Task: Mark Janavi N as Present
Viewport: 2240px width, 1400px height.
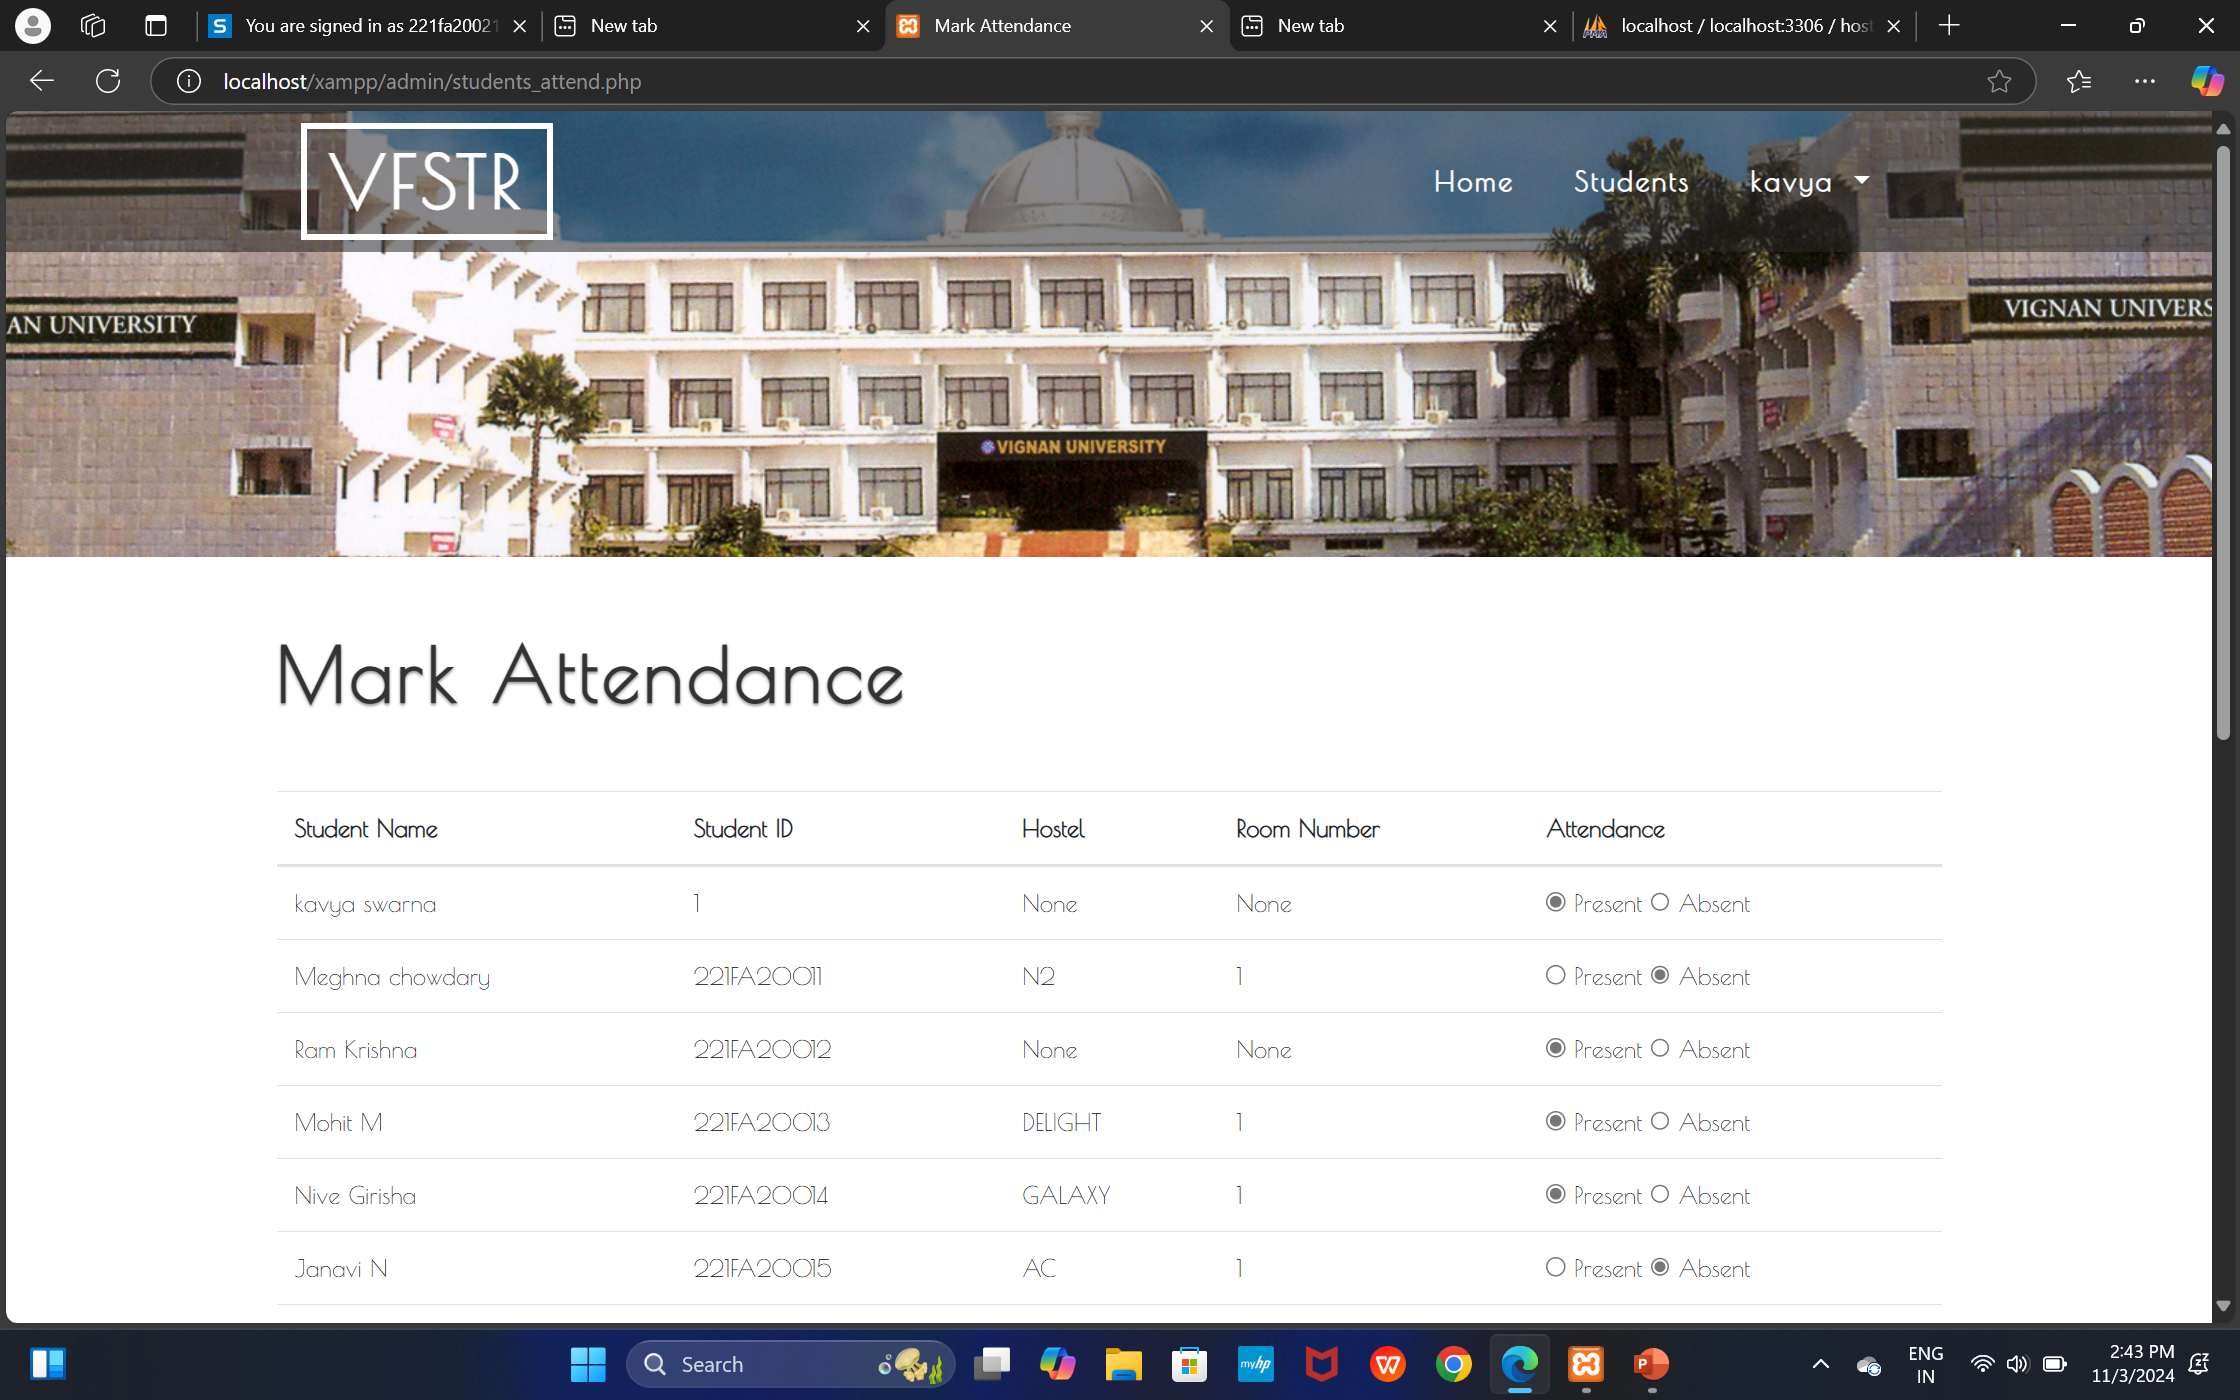Action: pos(1555,1267)
